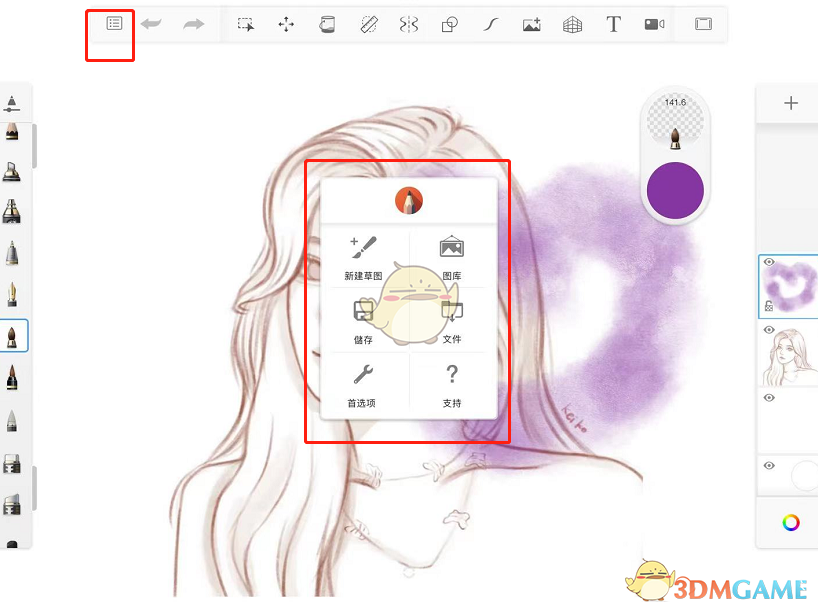The height and width of the screenshot is (608, 818).
Task: Add a new layer with the plus button
Action: 790,103
